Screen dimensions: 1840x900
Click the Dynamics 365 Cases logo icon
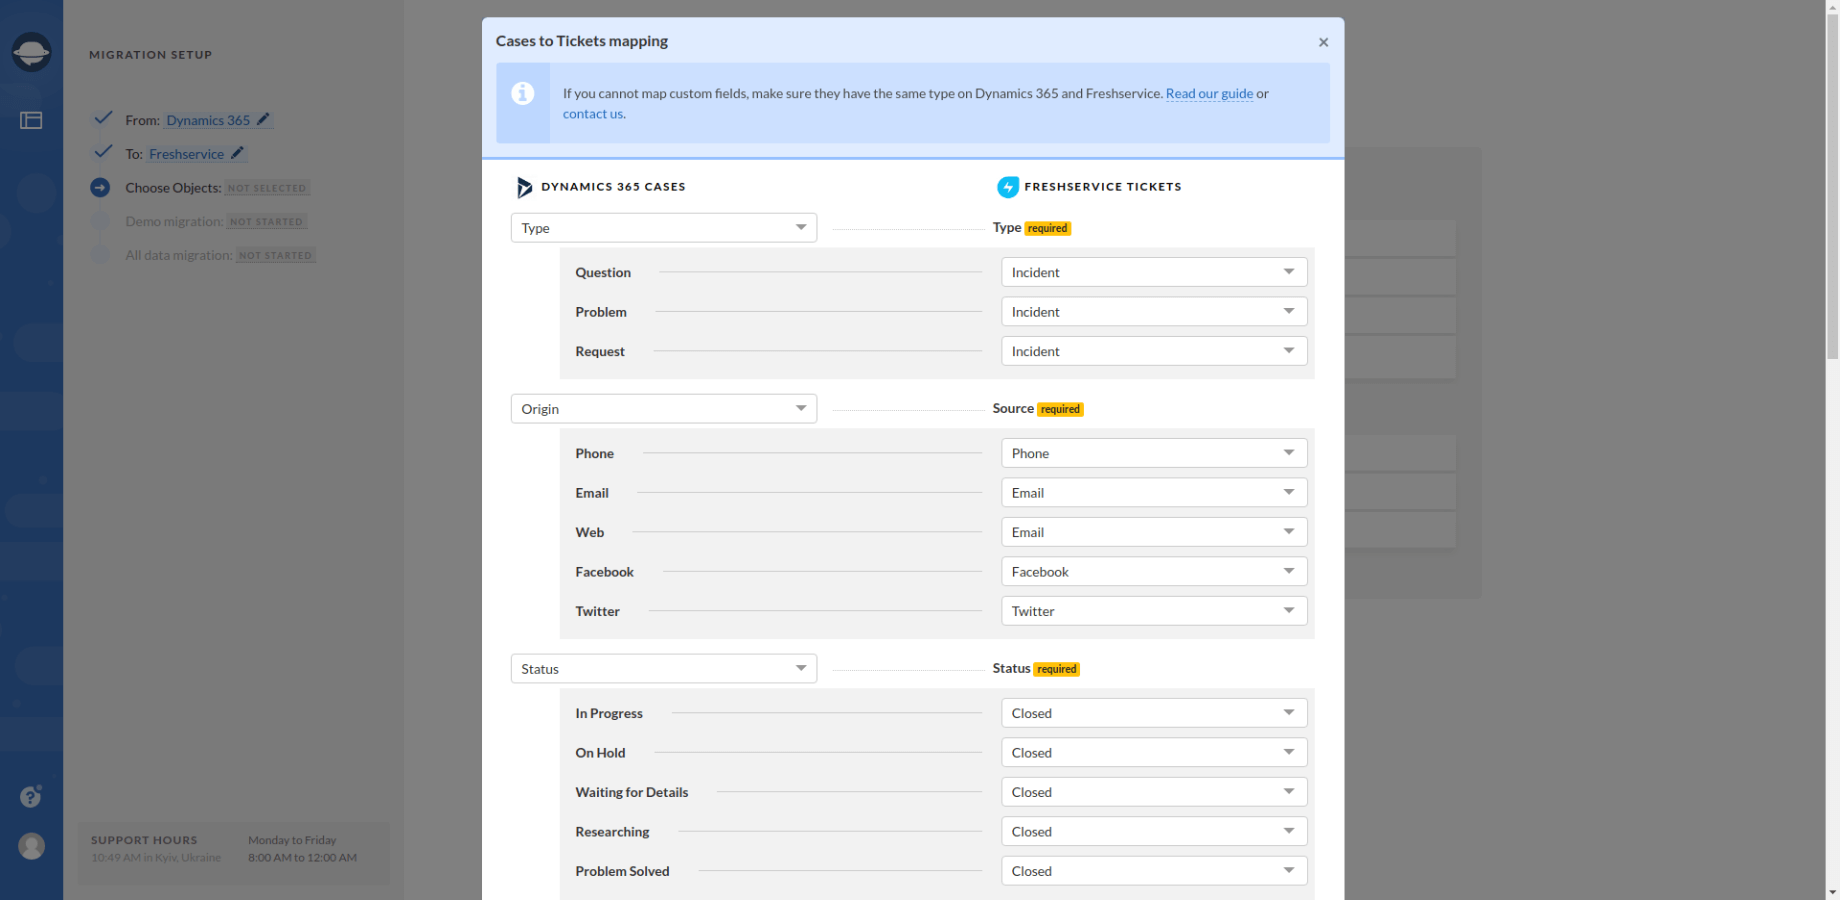tap(524, 187)
